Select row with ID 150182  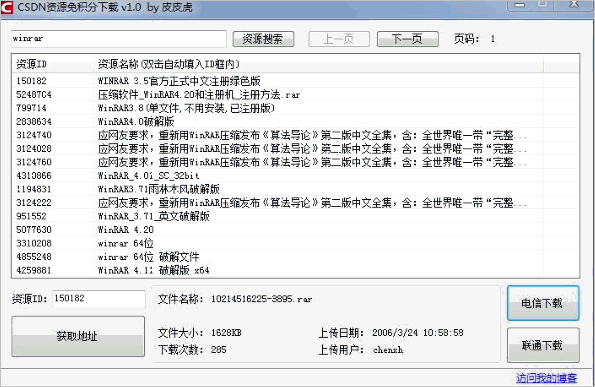point(296,81)
